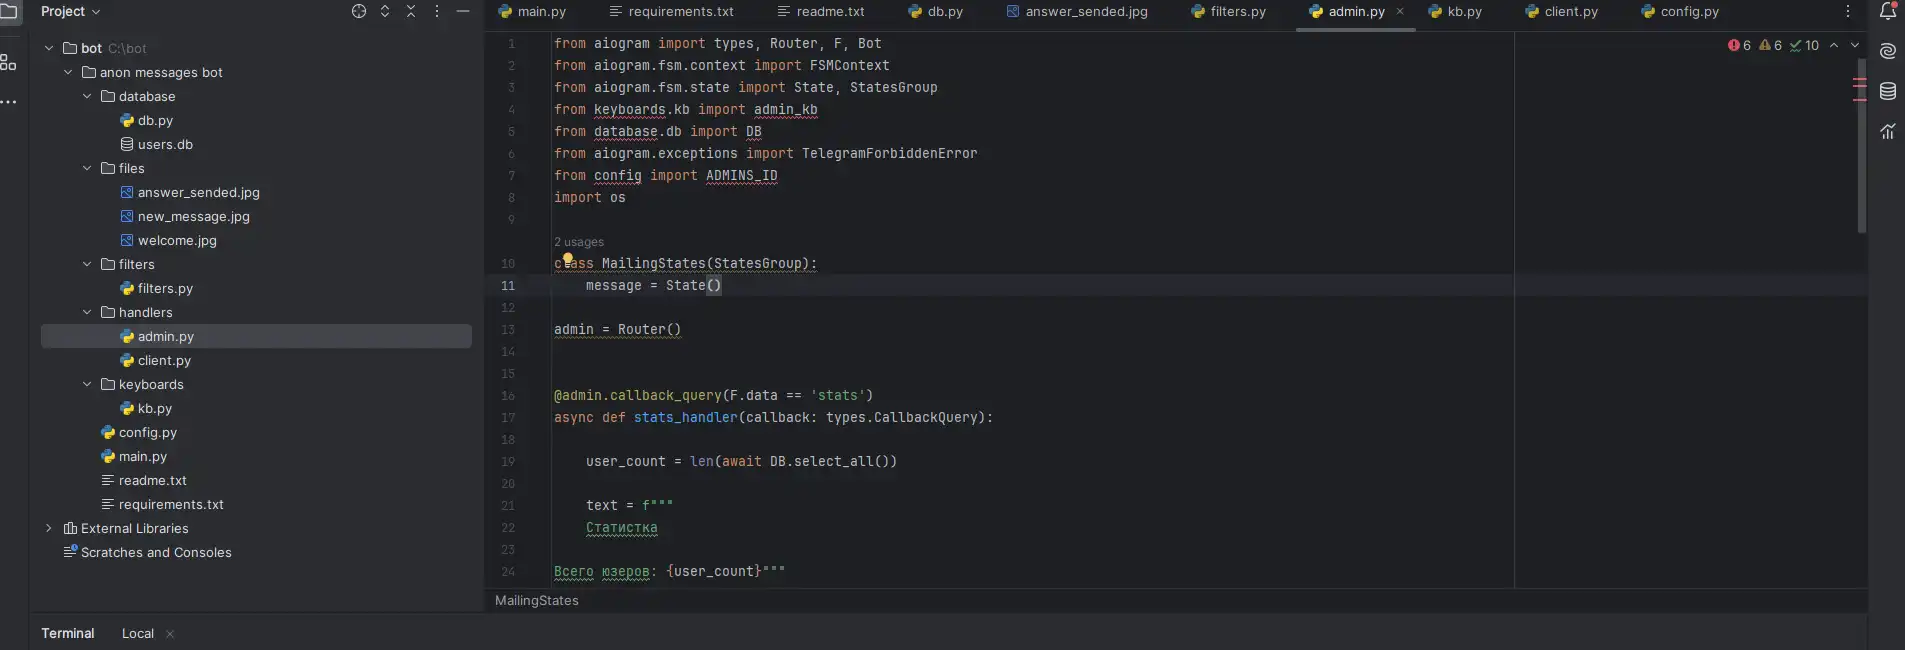The height and width of the screenshot is (650, 1905).
Task: Click the yellow warnings indicator showing 6
Action: (1770, 45)
